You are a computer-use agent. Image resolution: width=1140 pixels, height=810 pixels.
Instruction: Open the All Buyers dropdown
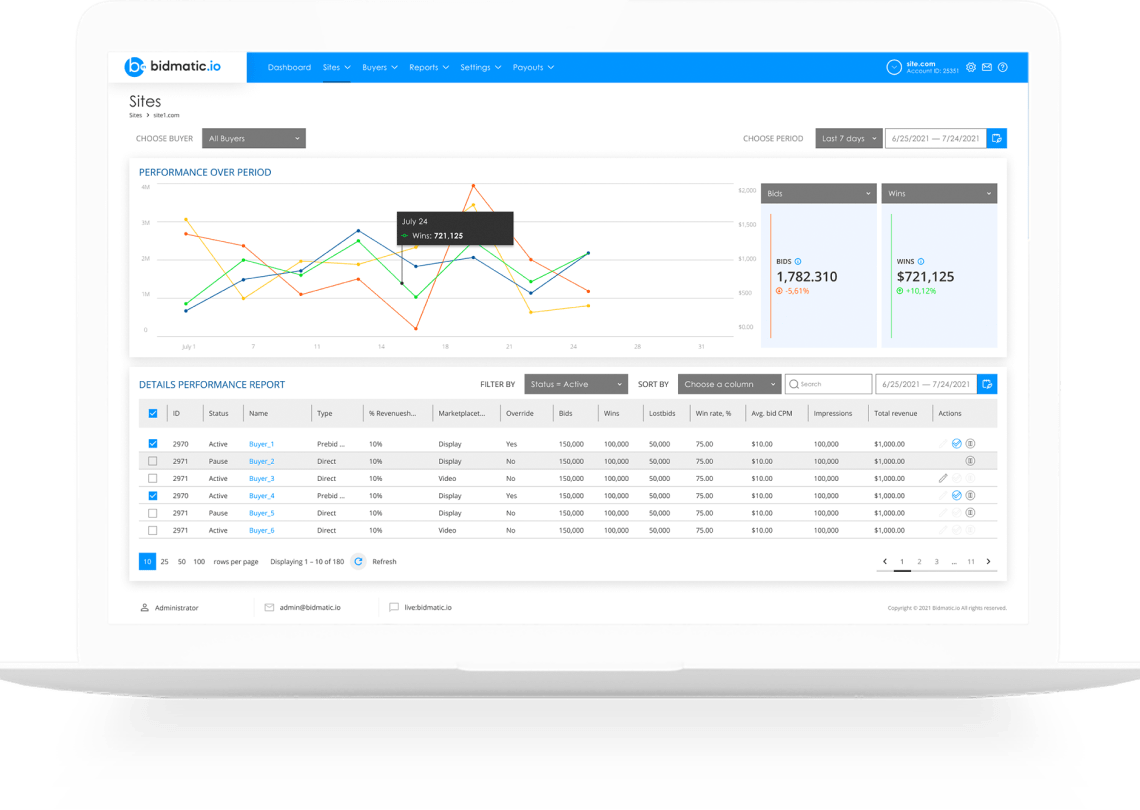coord(254,138)
